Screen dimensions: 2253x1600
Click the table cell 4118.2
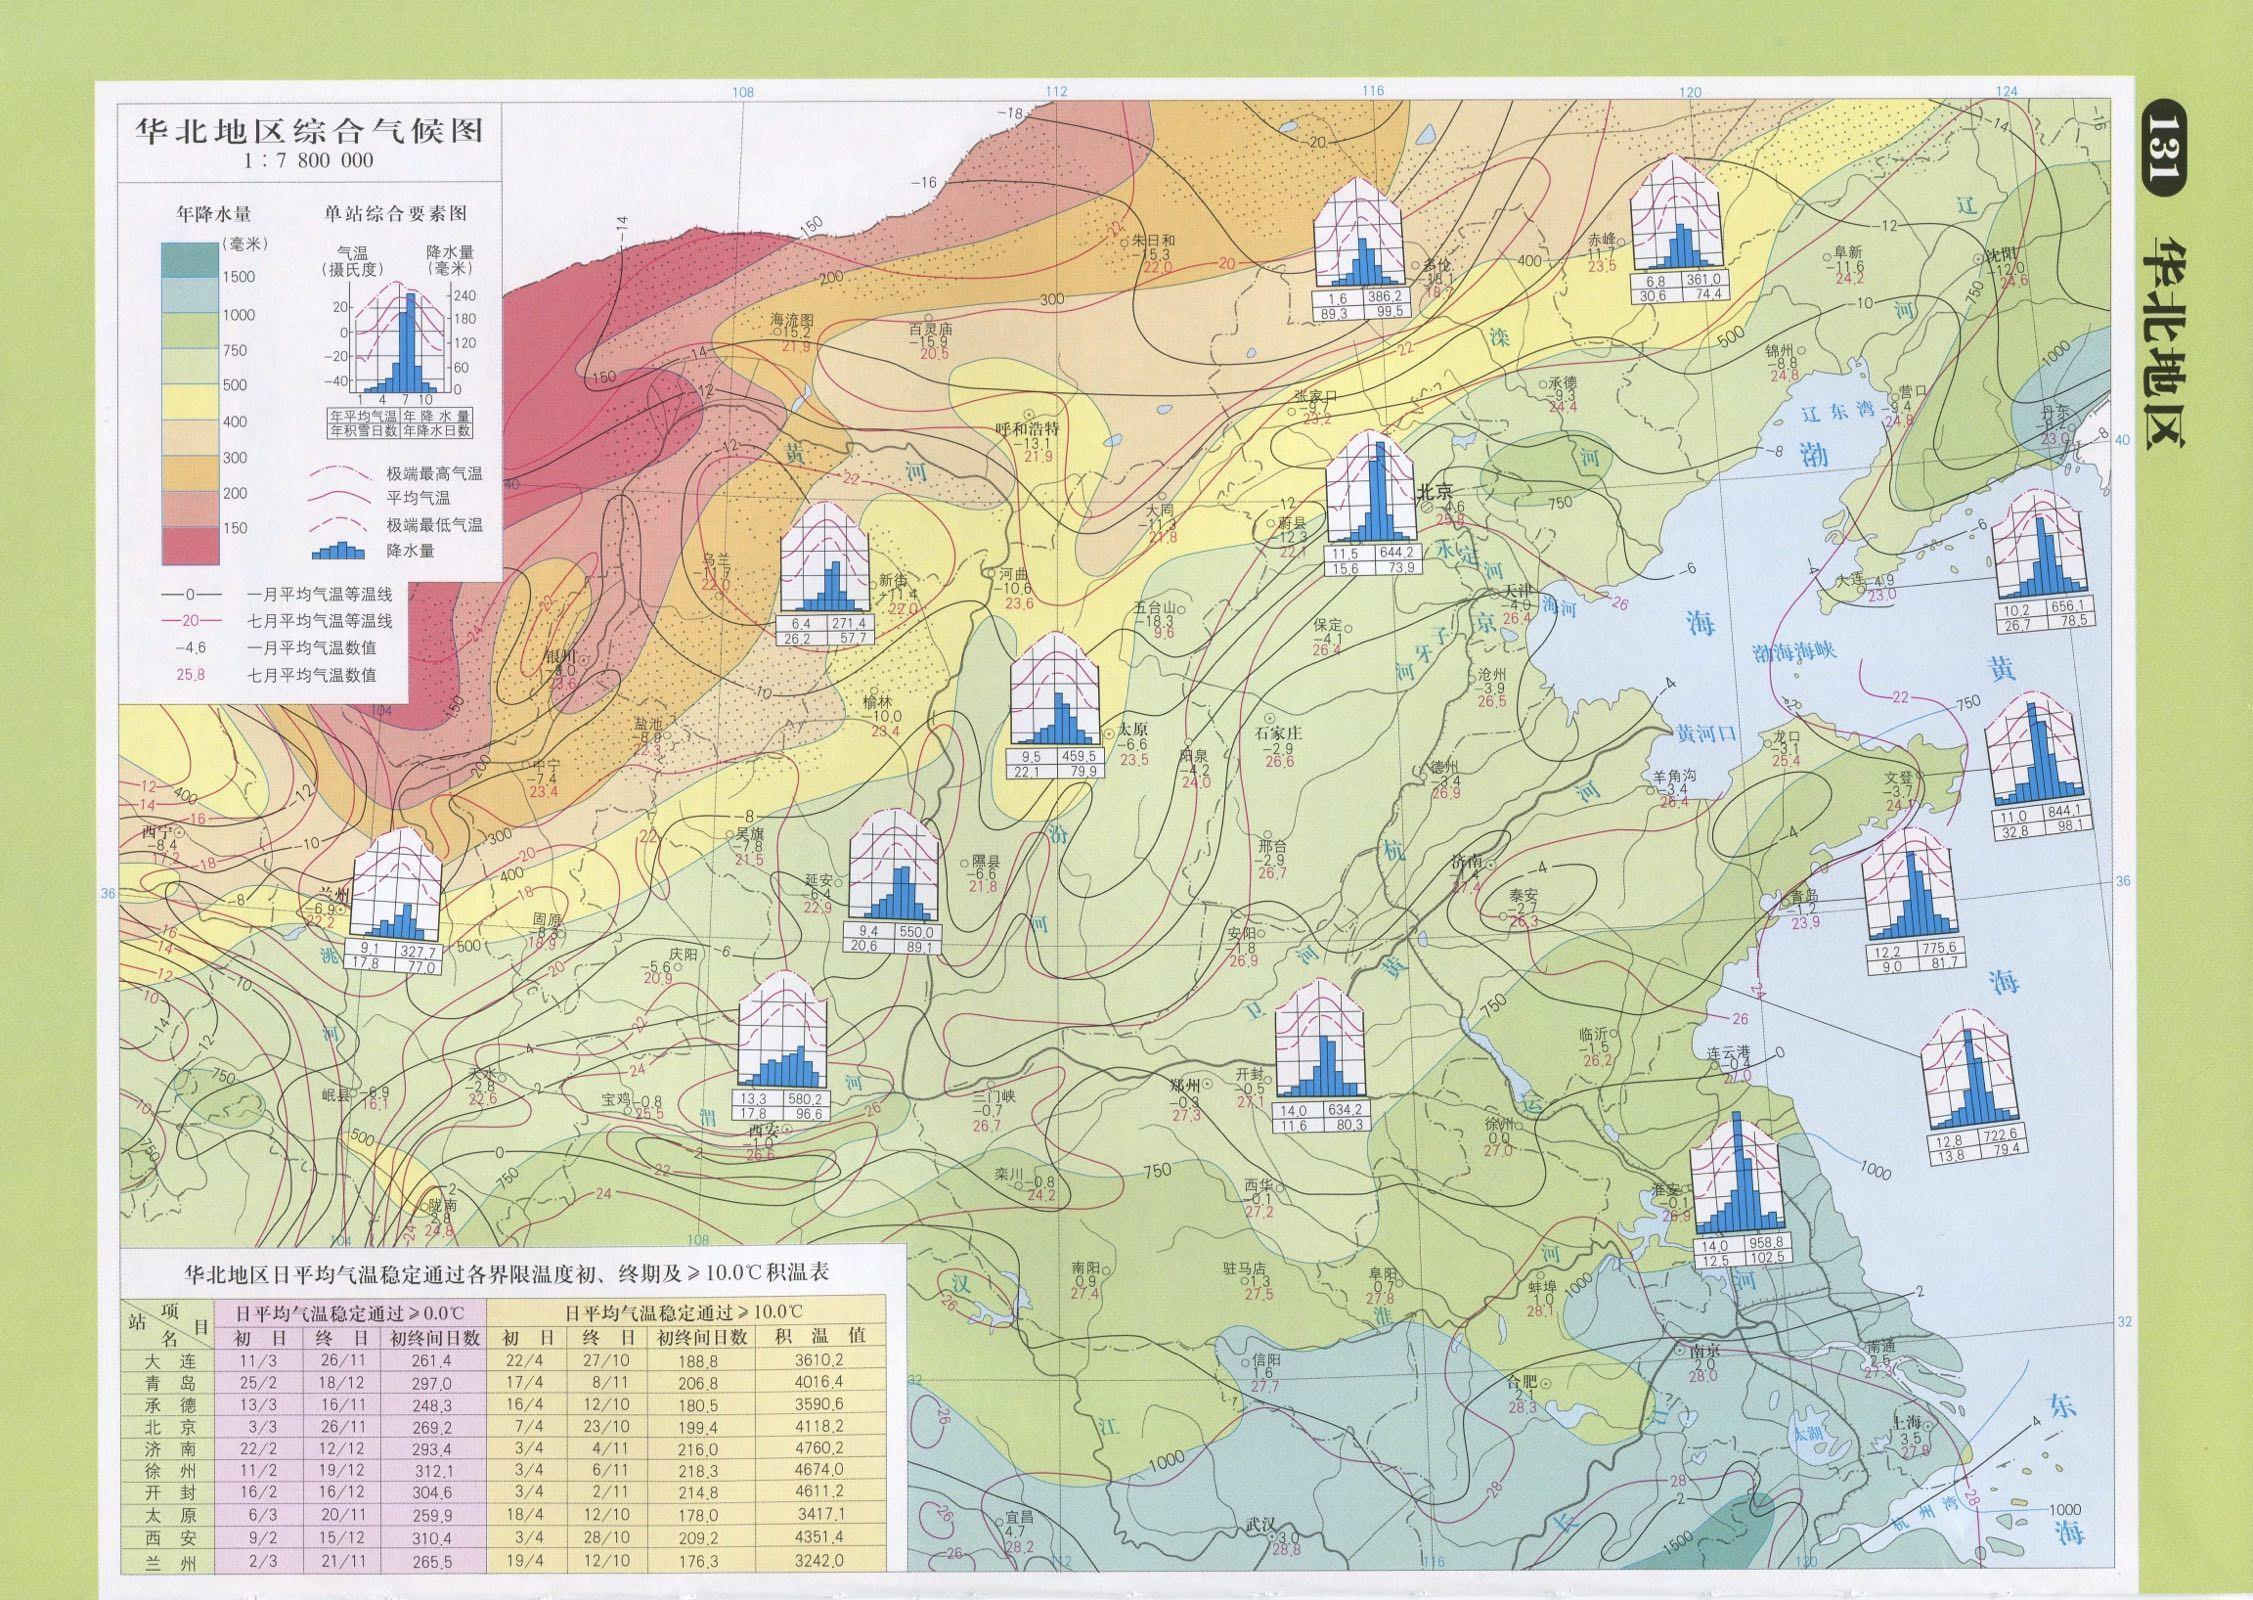point(821,1427)
